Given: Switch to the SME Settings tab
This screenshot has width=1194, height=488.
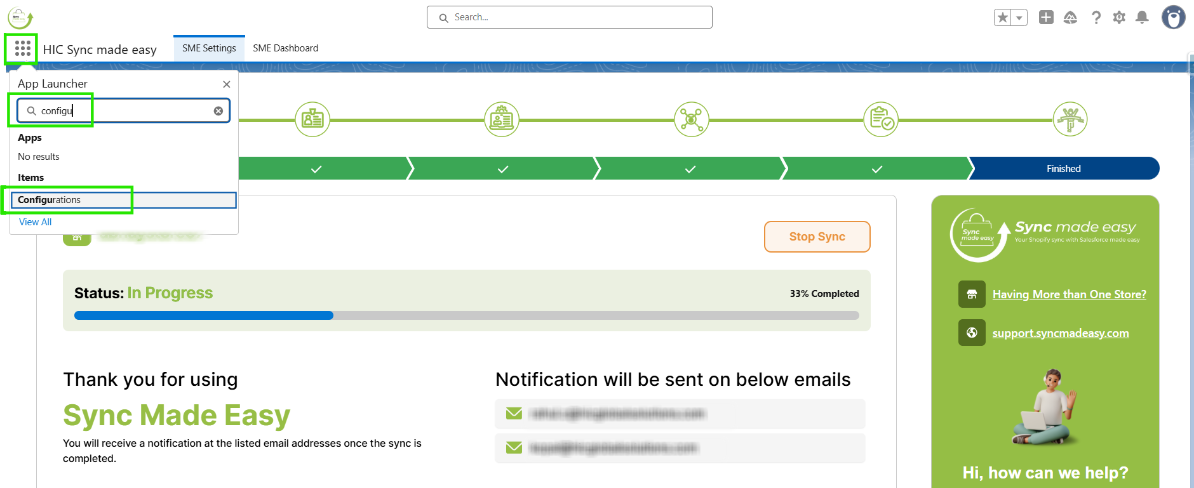Looking at the screenshot, I should [209, 48].
